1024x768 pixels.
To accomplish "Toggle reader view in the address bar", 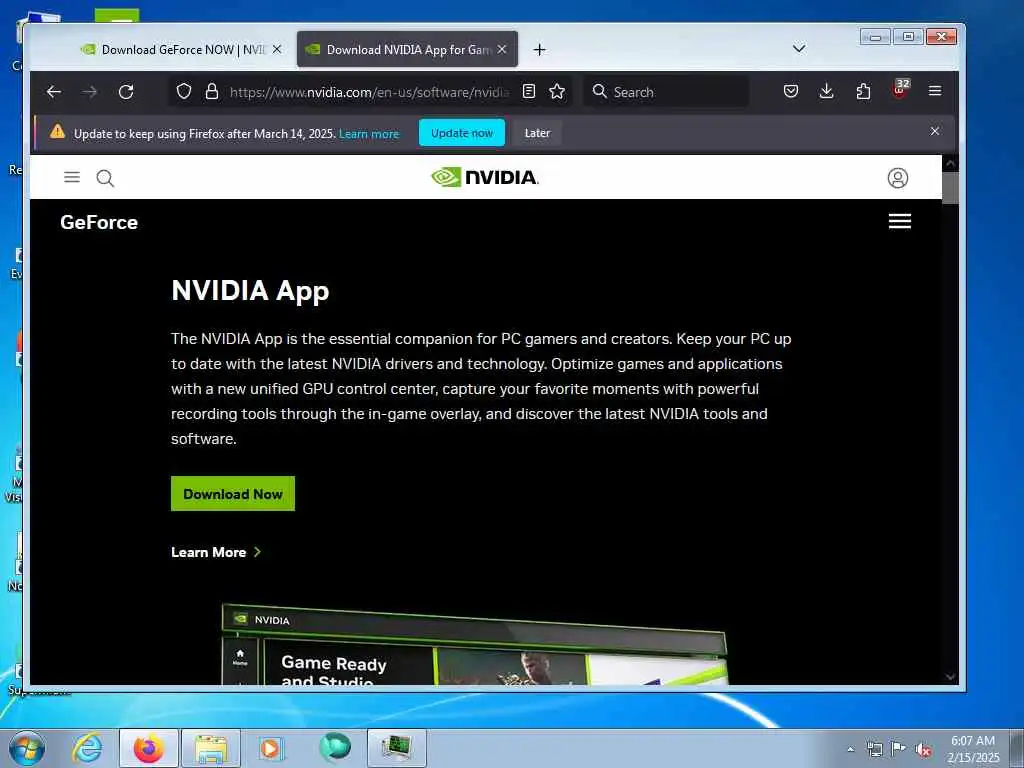I will [529, 91].
